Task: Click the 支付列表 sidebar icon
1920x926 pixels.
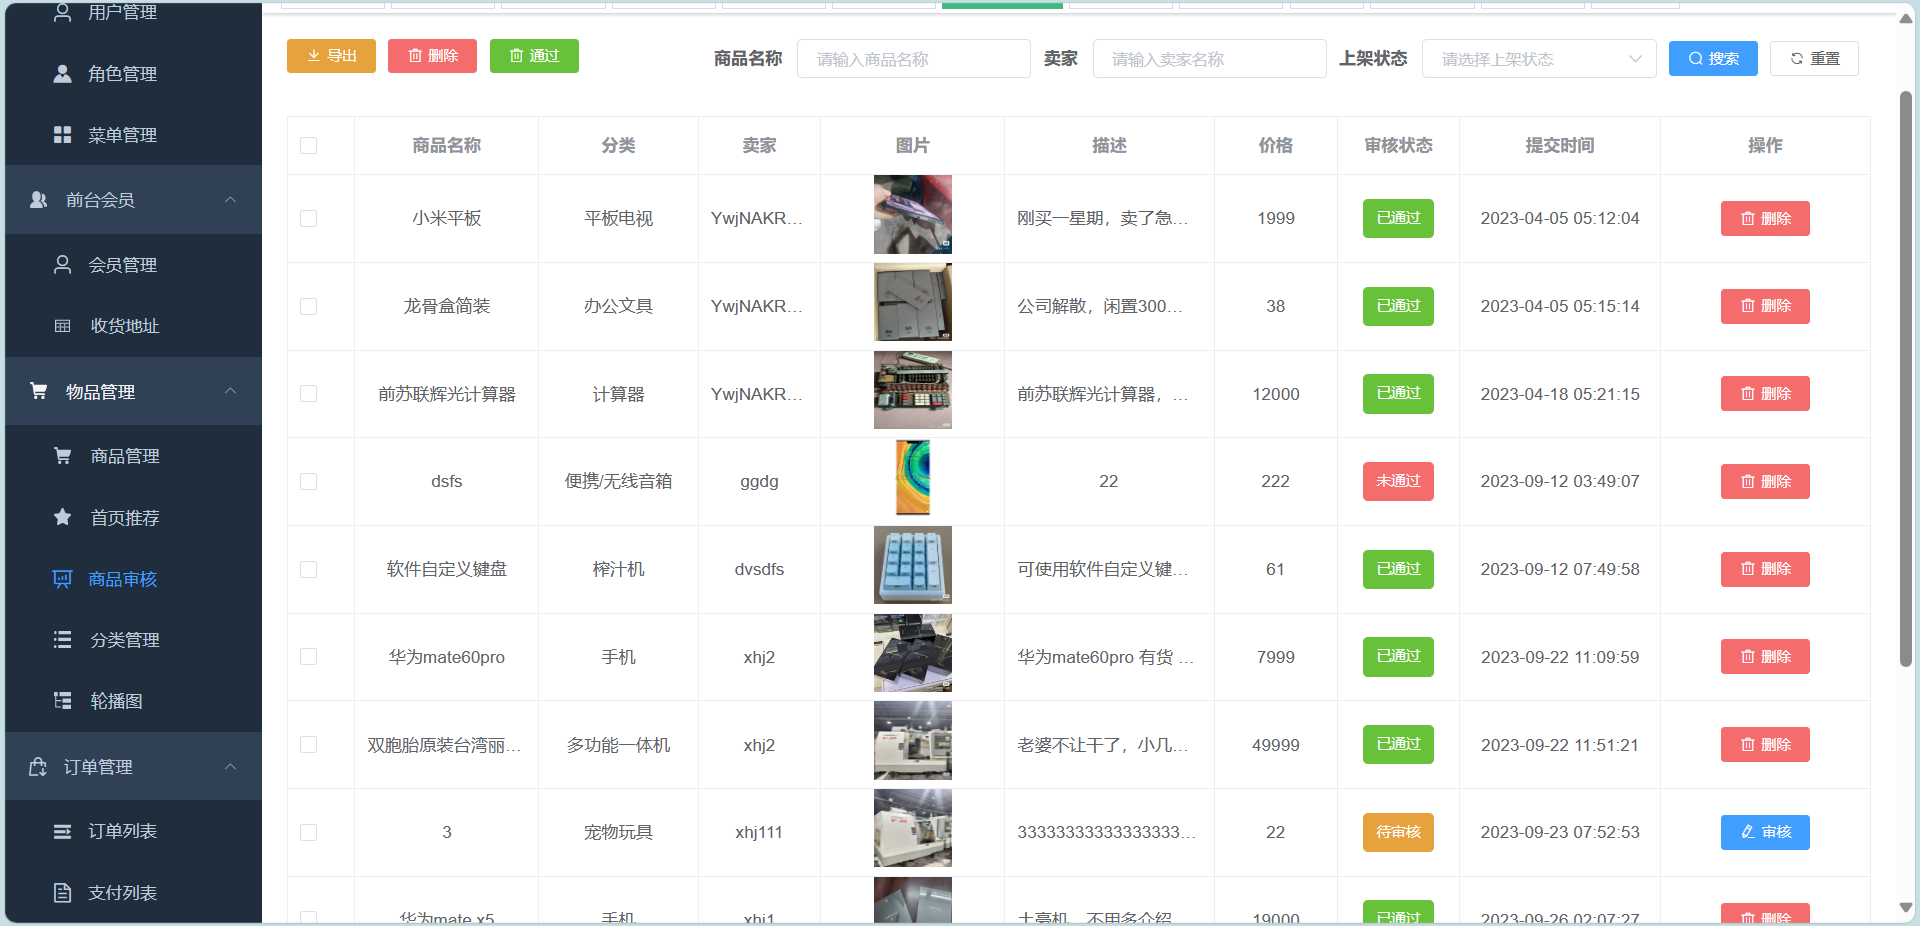Action: click(63, 892)
